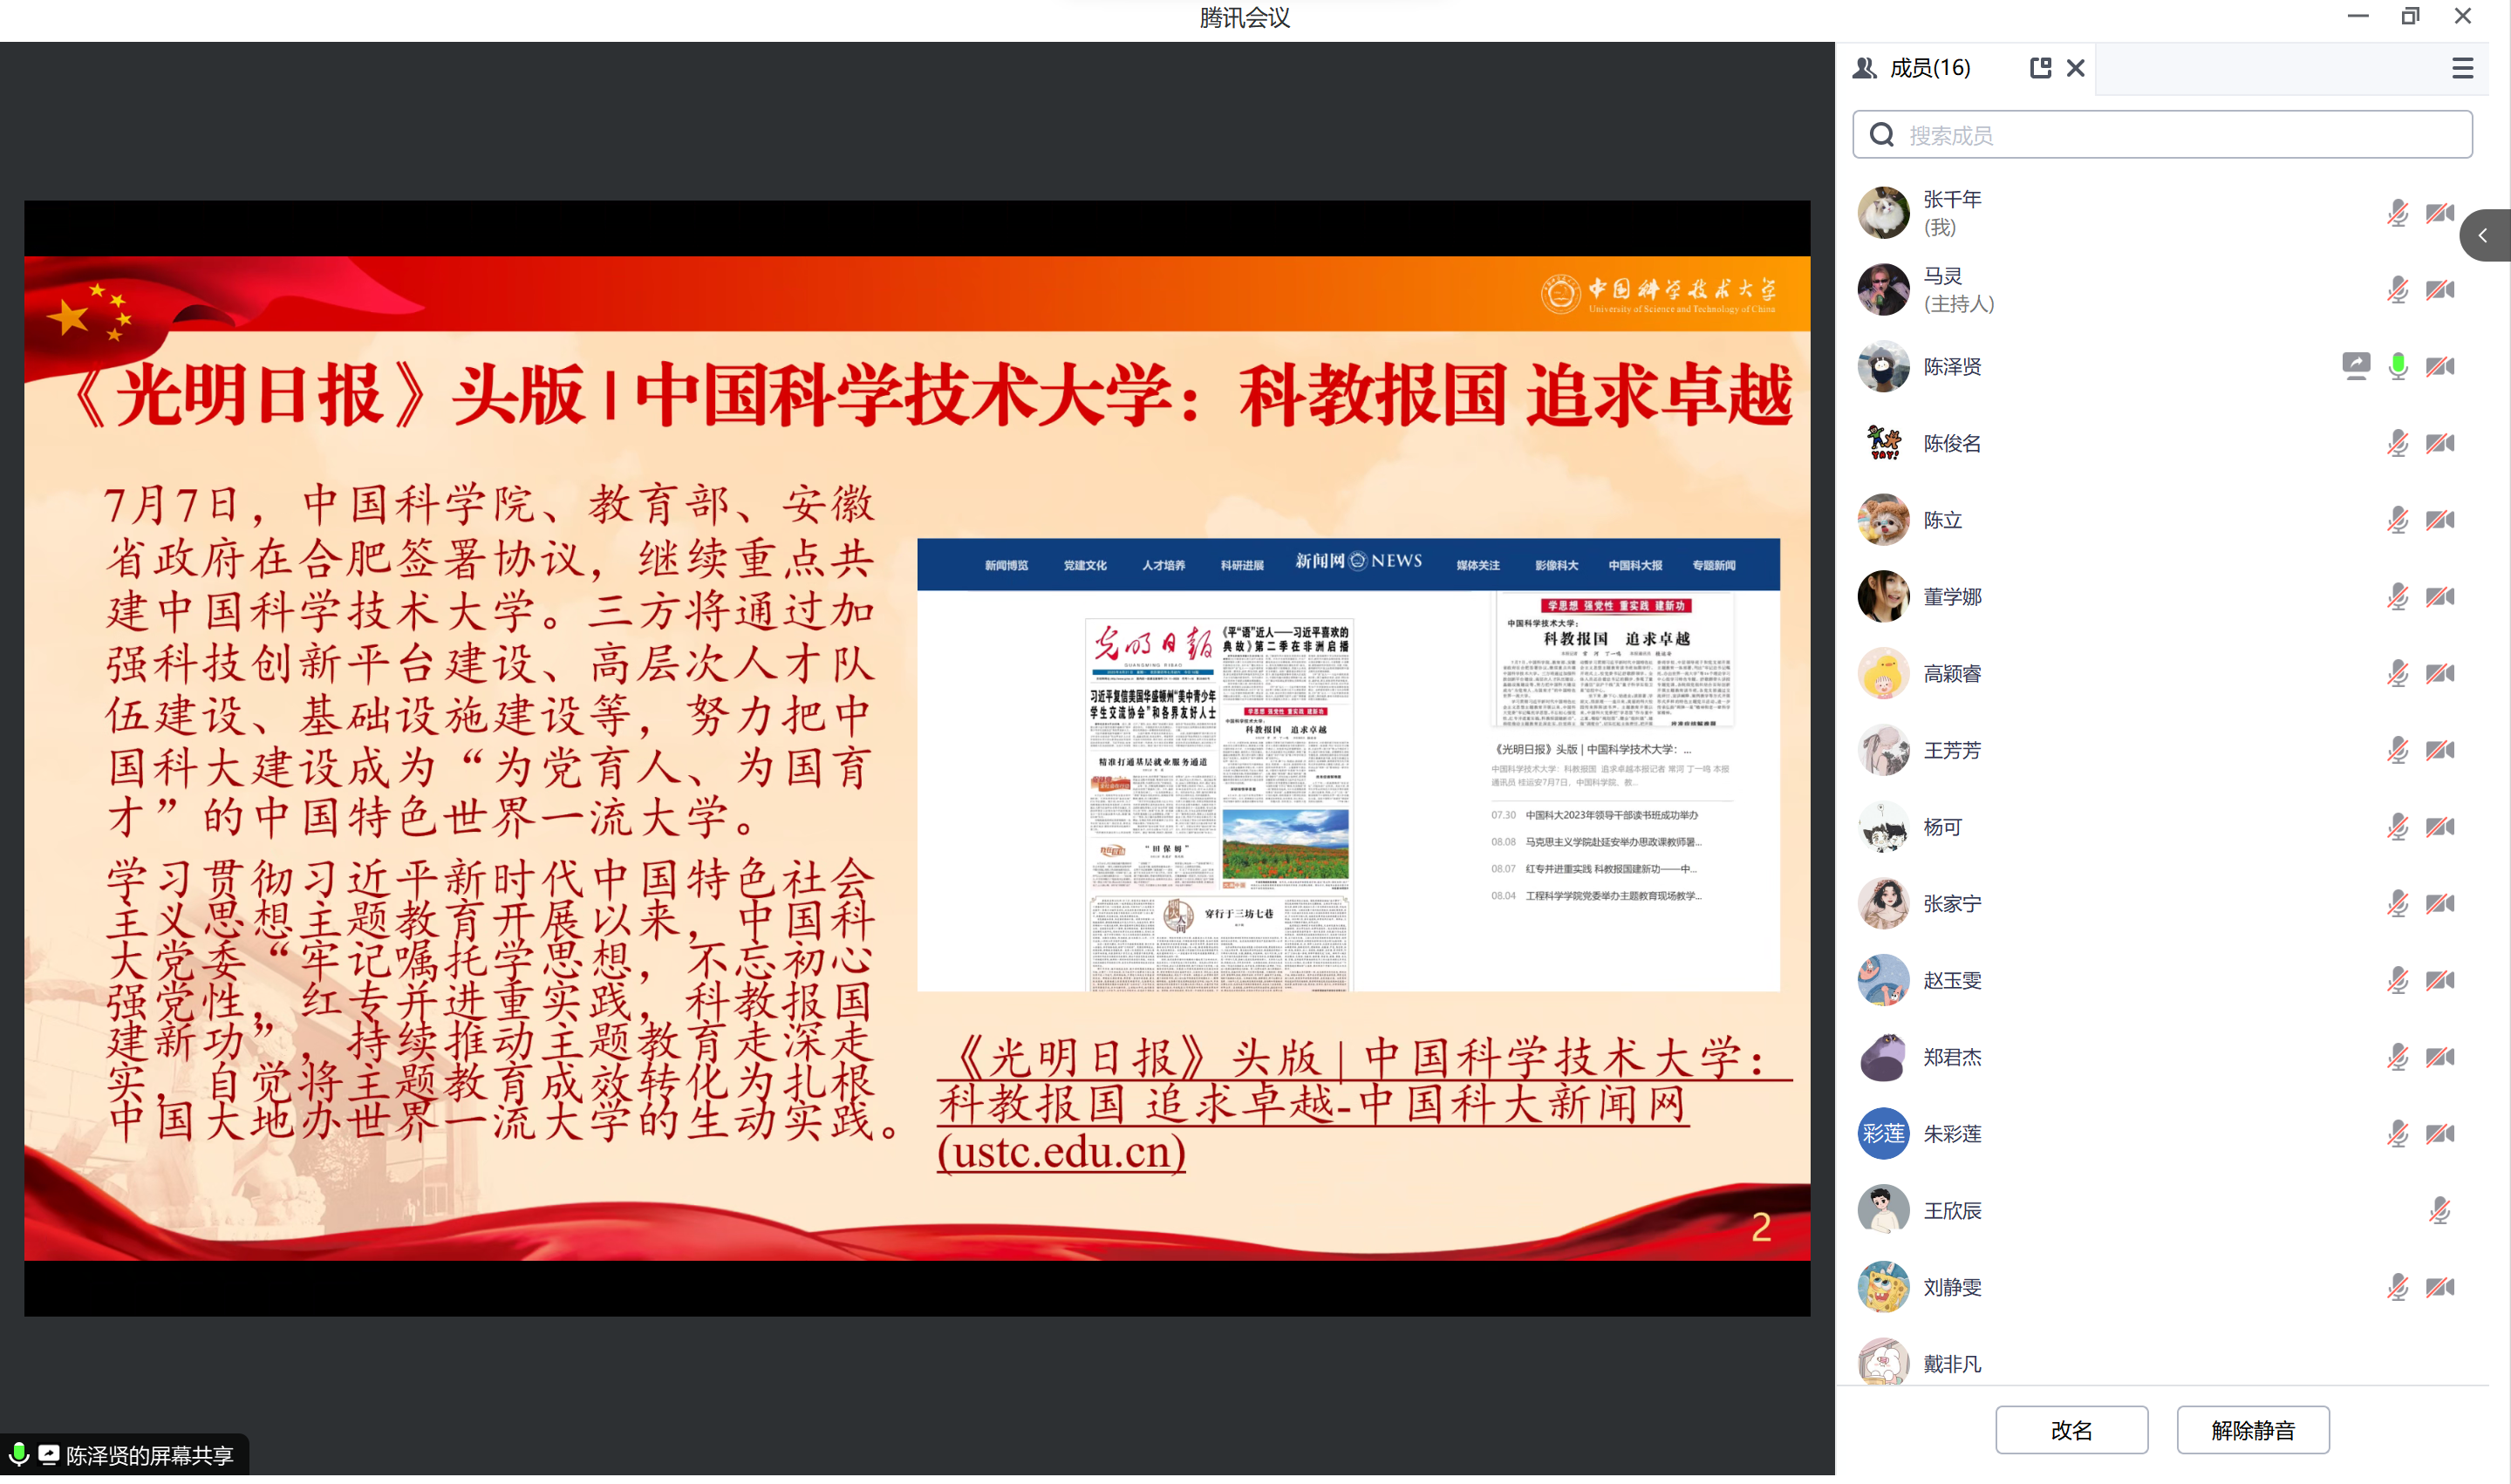Click 科研进展 in the slide's news navbar
Screen dimensions: 2511x1484
[1242, 566]
